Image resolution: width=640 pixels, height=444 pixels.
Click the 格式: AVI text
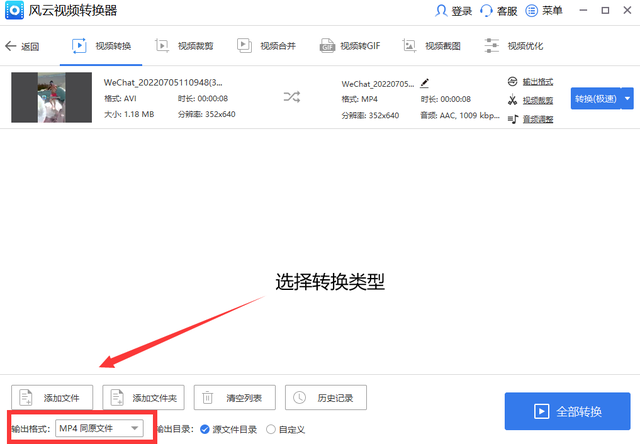pyautogui.click(x=120, y=98)
